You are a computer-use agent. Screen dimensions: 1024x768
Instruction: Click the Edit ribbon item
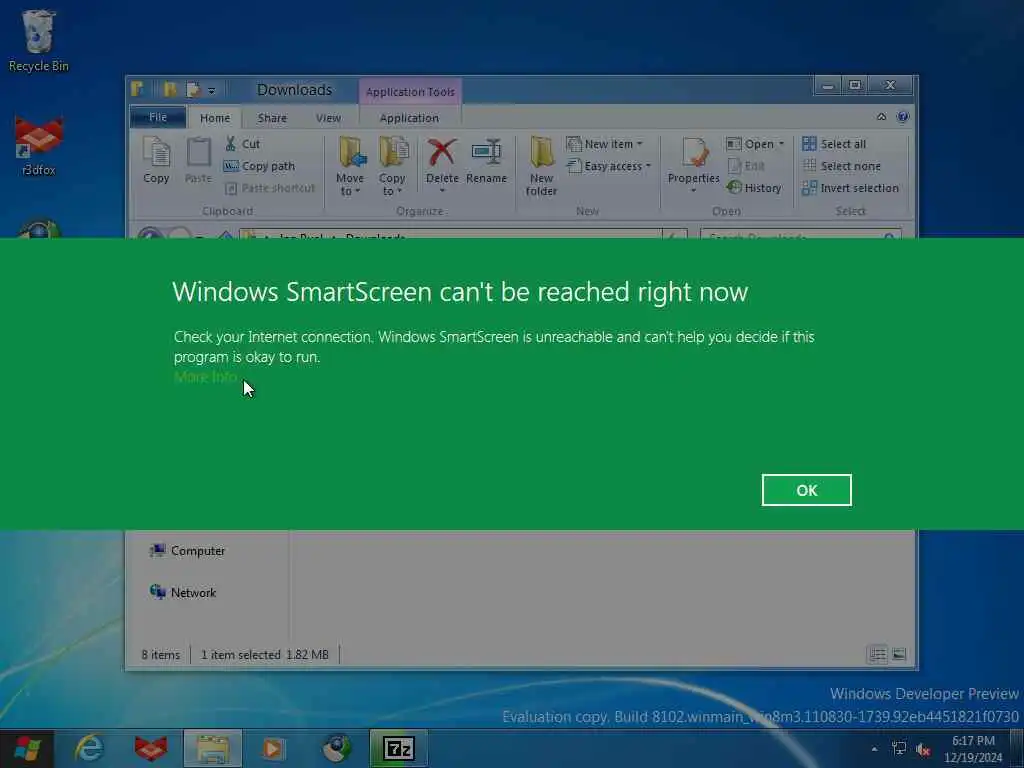point(746,166)
